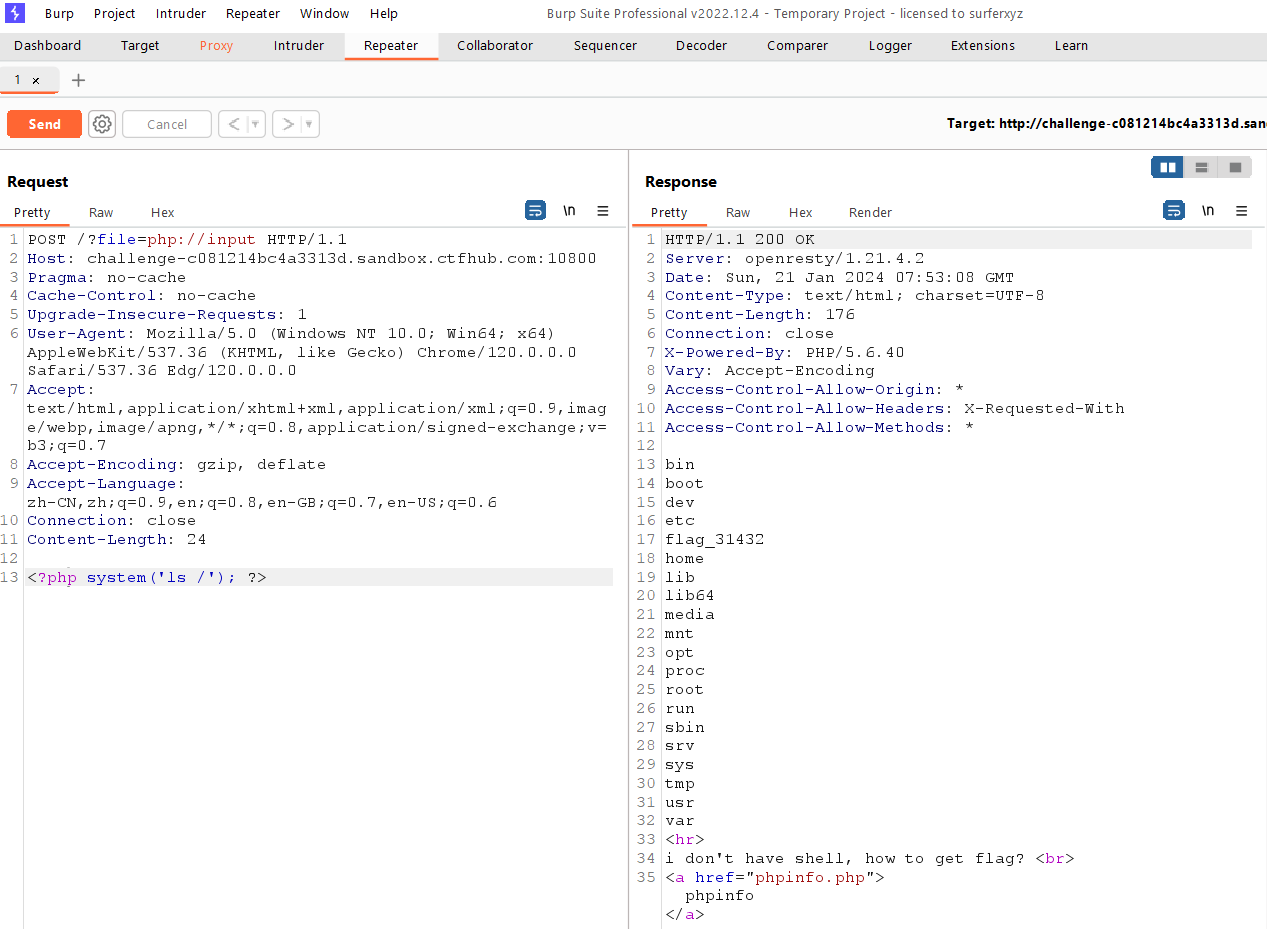Select Pretty view in the Request panel
Viewport: 1267px width, 929px height.
tap(32, 212)
